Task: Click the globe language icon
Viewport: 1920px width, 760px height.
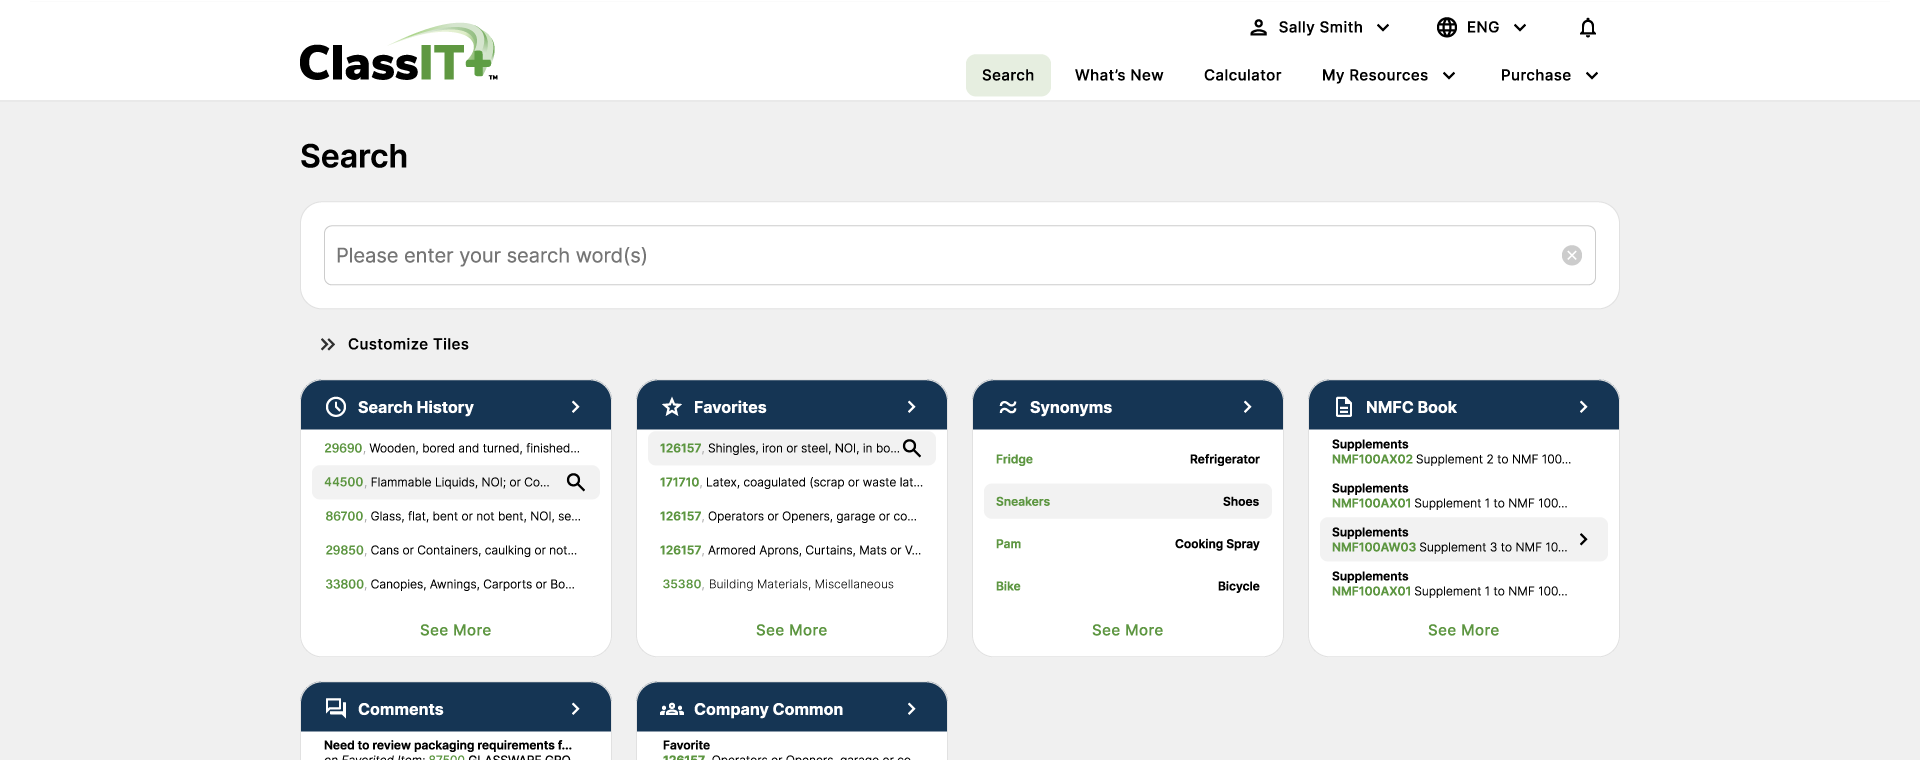Action: [1446, 28]
